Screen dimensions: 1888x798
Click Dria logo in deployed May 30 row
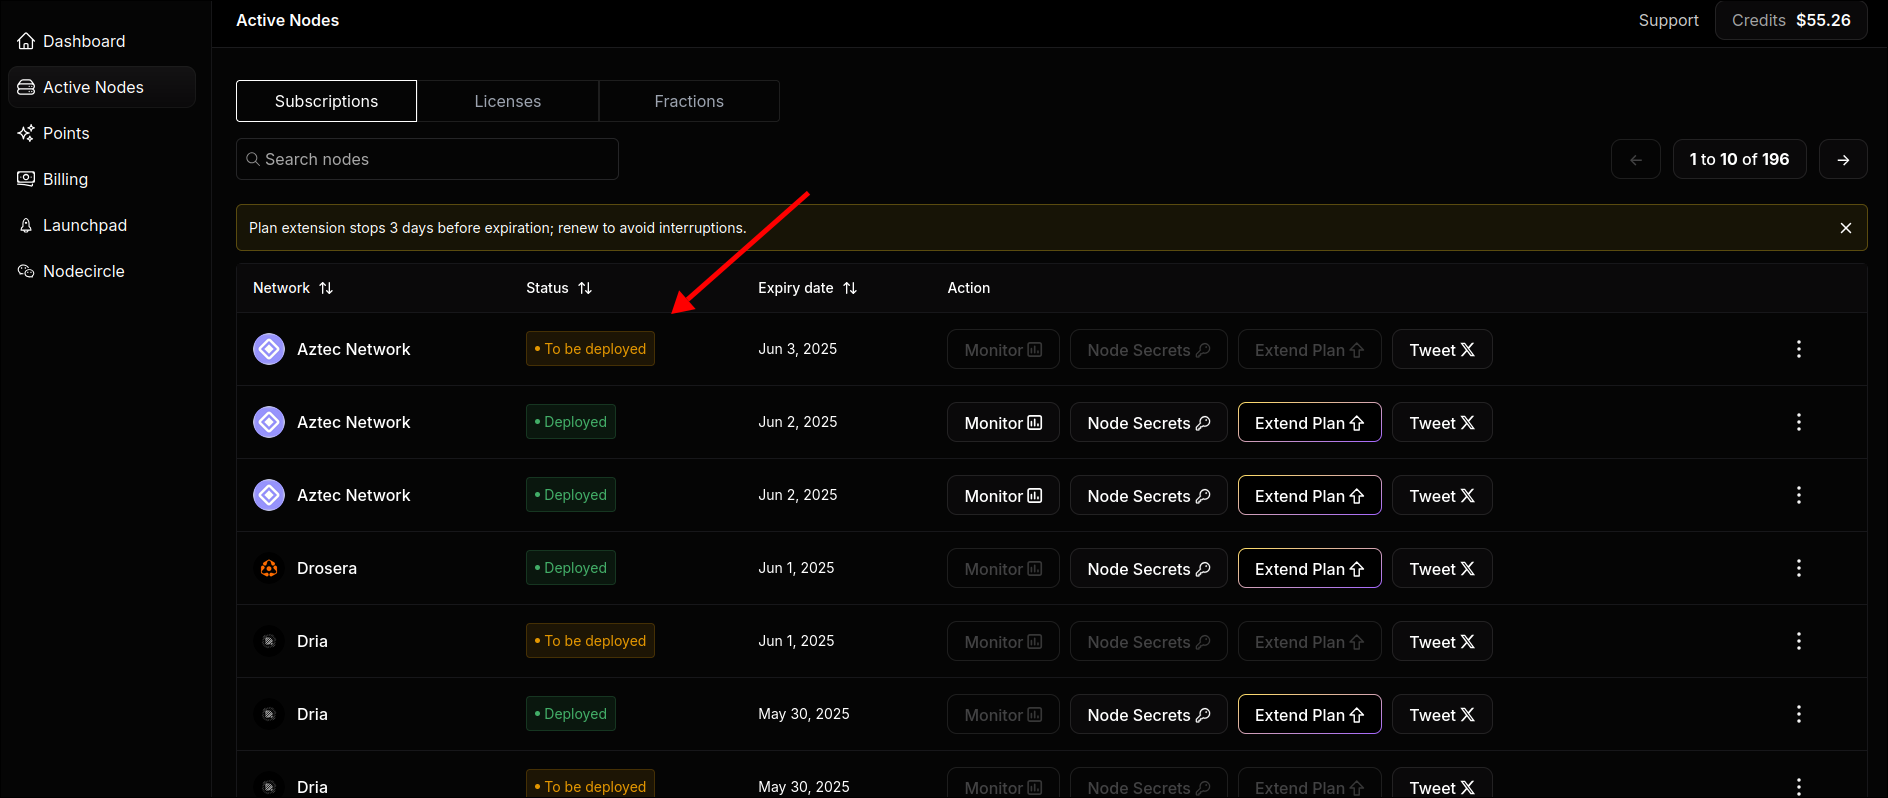click(x=269, y=714)
